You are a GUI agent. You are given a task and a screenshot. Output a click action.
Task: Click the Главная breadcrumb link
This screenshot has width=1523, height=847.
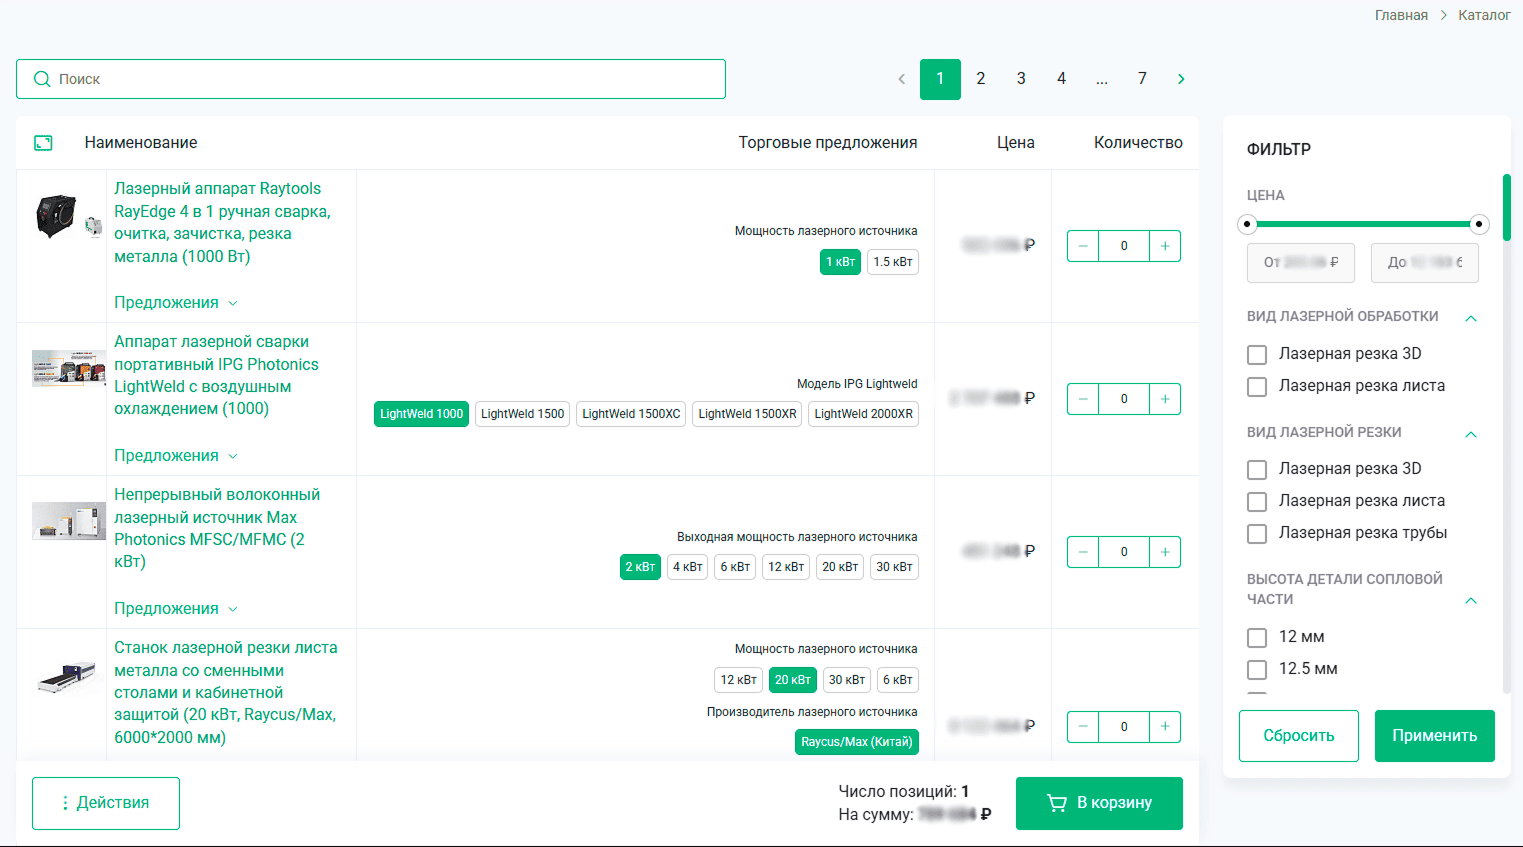pos(1401,15)
